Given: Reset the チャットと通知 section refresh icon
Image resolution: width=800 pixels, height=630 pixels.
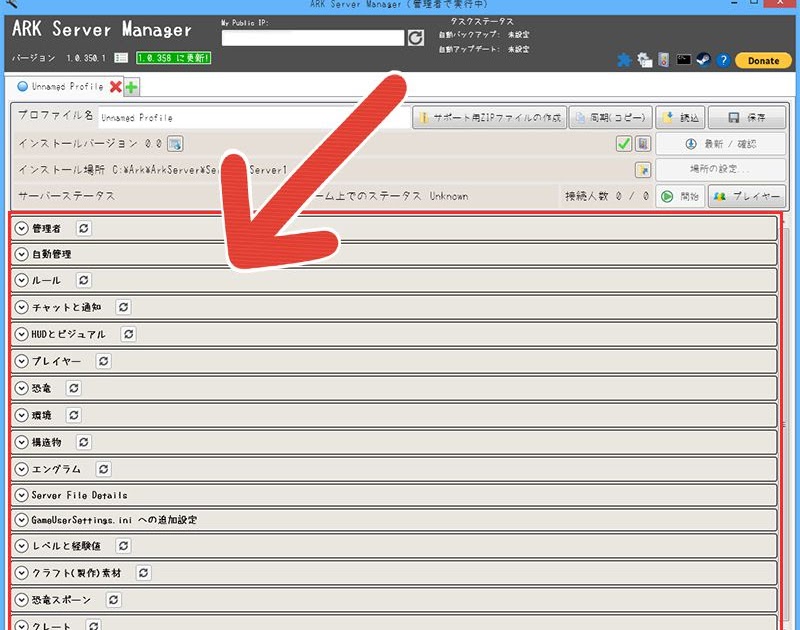Looking at the screenshot, I should click(x=123, y=307).
